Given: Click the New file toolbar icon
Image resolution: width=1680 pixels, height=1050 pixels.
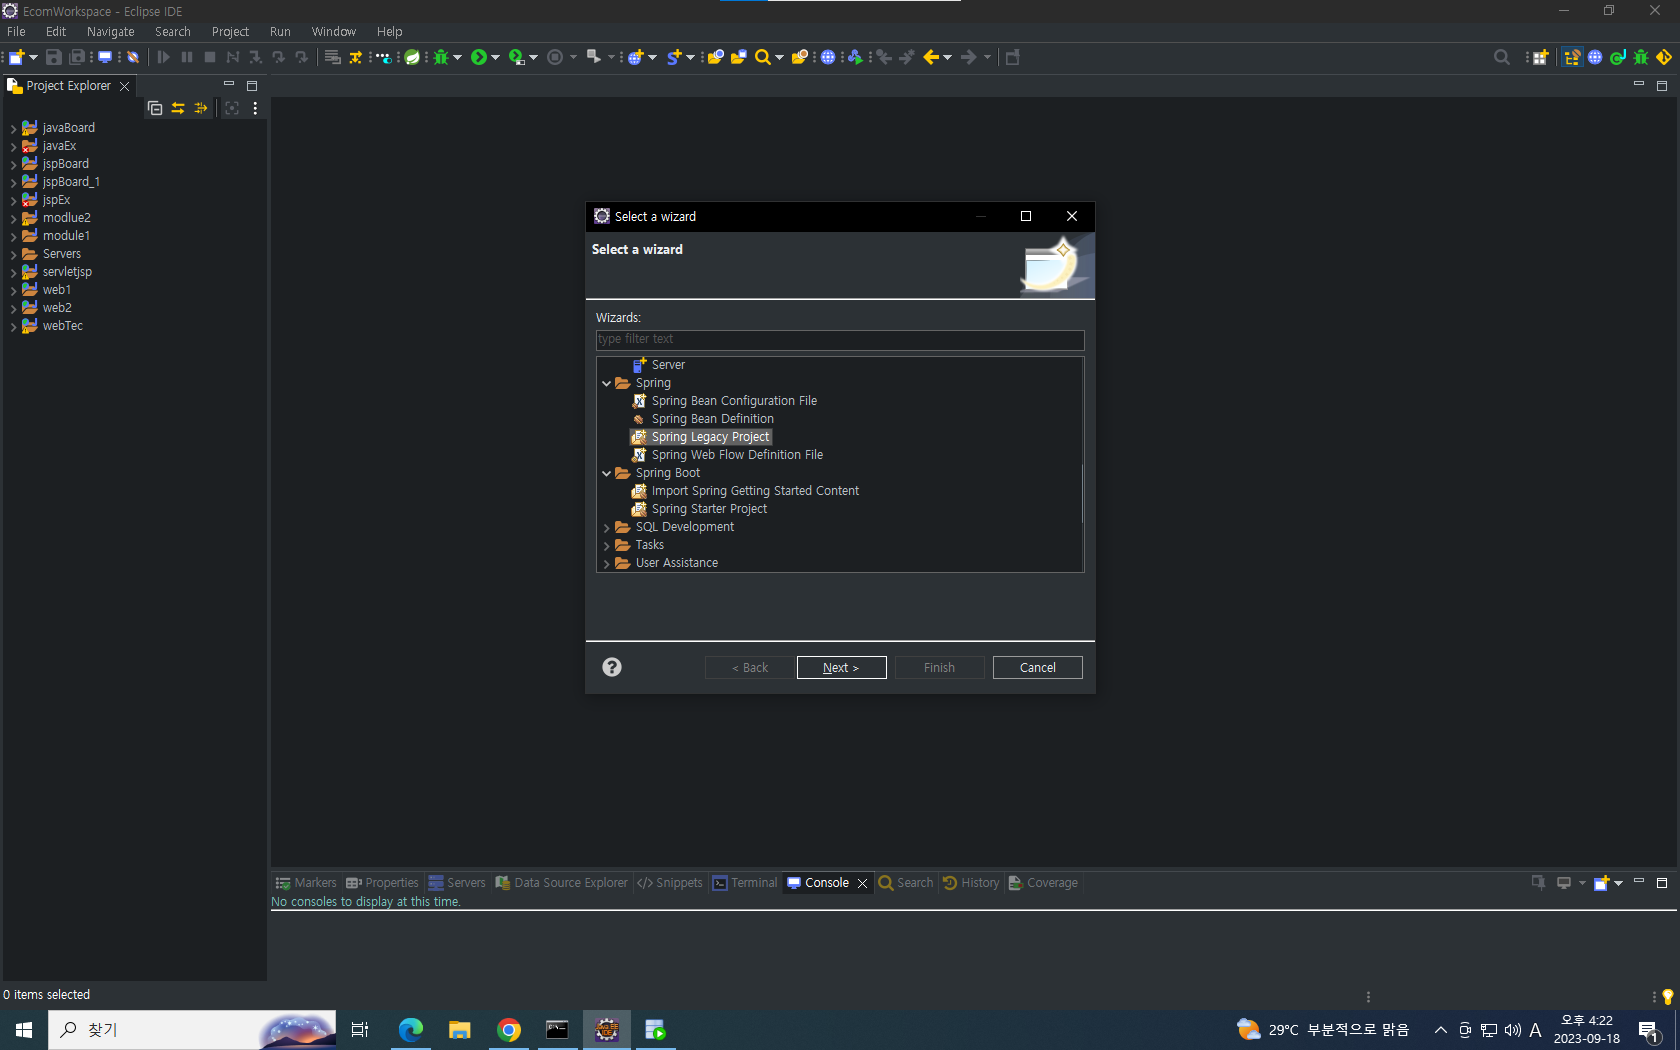Looking at the screenshot, I should (x=17, y=57).
